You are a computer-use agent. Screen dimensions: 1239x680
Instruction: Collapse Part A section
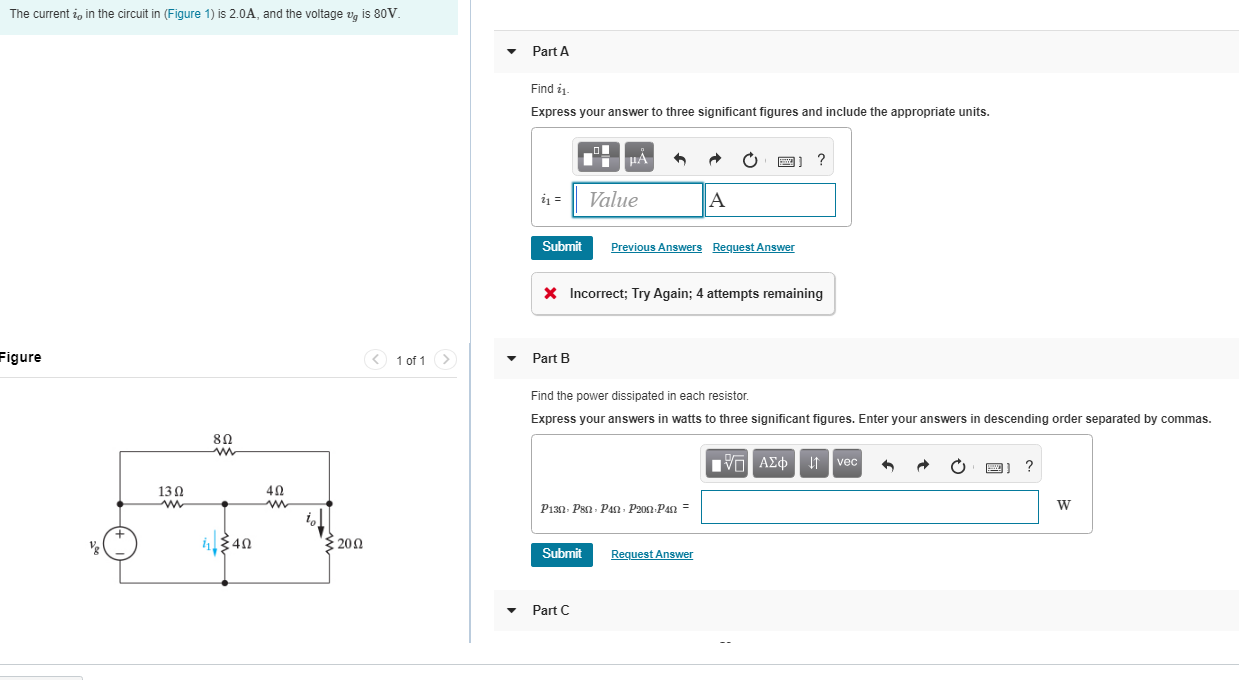(x=512, y=51)
